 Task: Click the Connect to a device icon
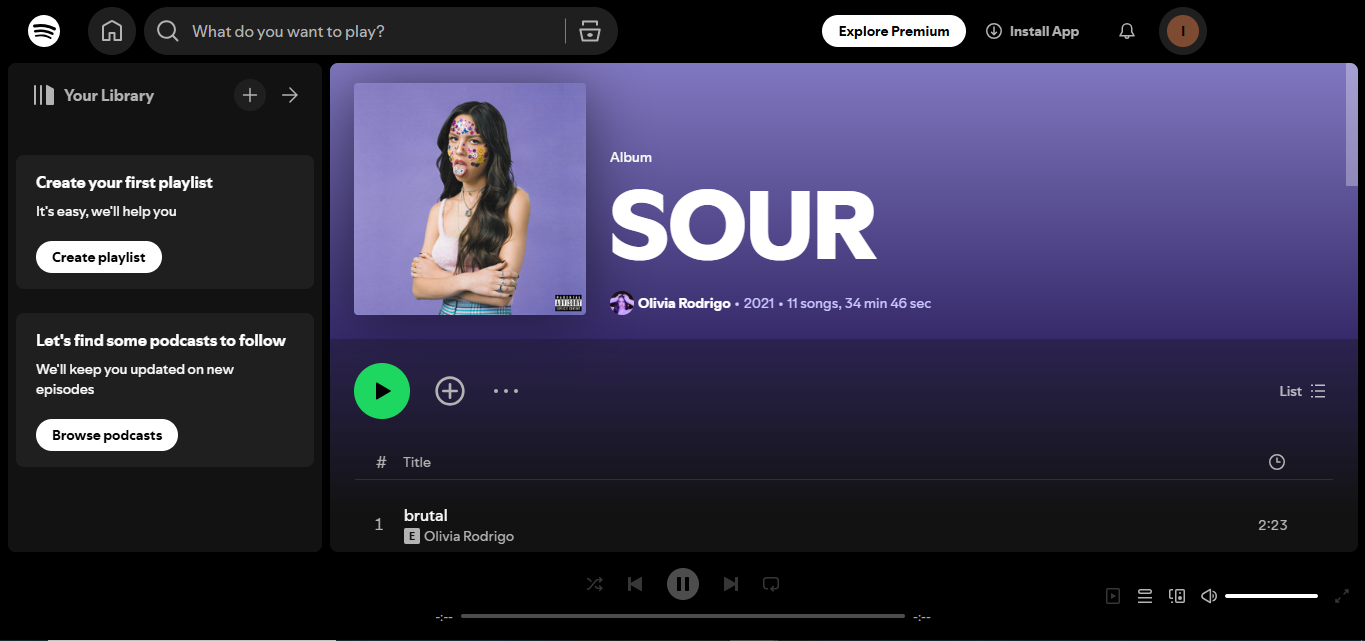pyautogui.click(x=1176, y=595)
